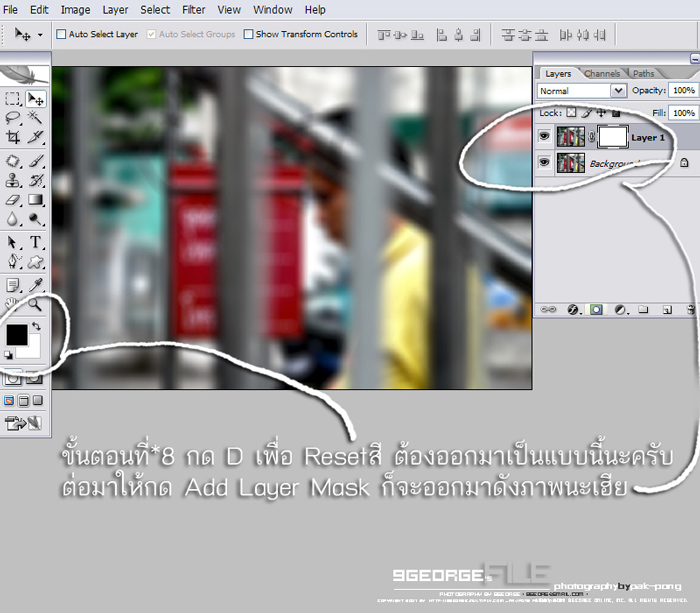Viewport: 700px width, 613px height.
Task: Select the Layer 1 image thumbnail
Action: click(x=571, y=137)
